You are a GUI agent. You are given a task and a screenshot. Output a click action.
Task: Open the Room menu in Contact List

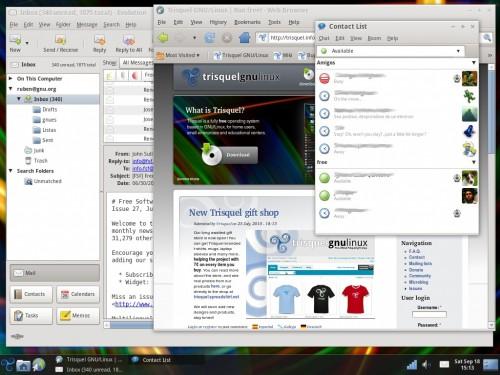374,38
